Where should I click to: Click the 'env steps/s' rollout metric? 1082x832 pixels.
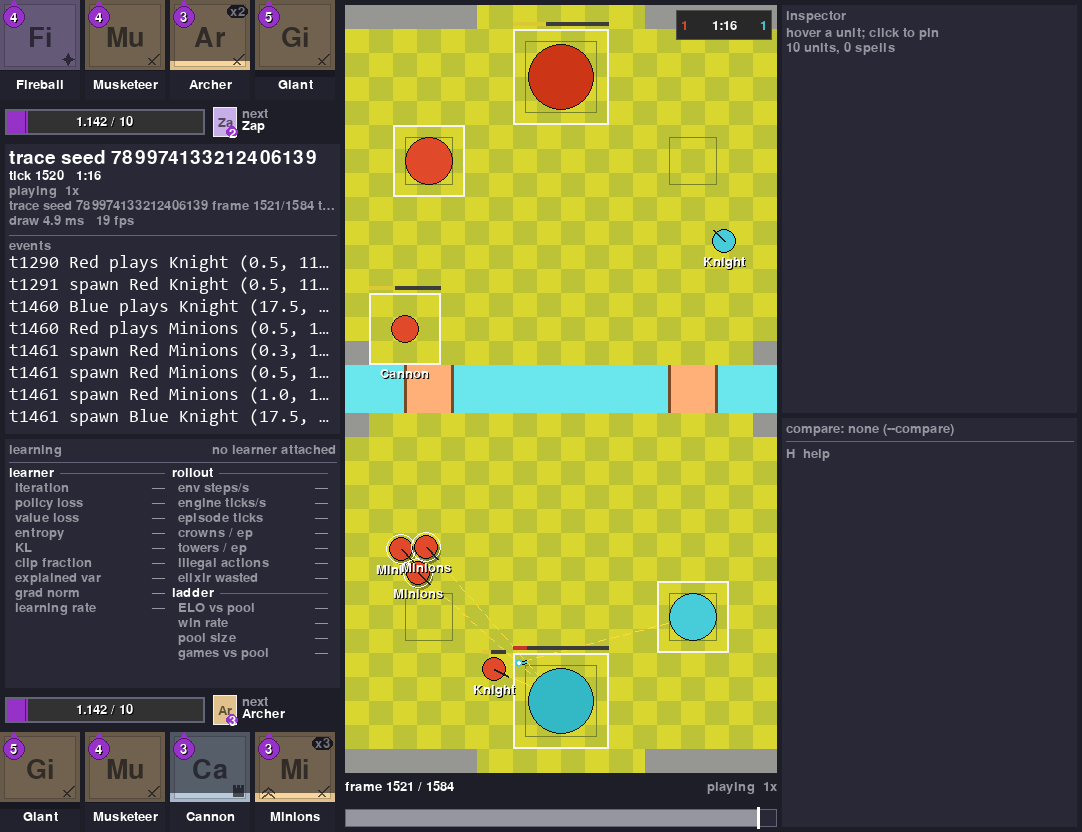[253, 488]
